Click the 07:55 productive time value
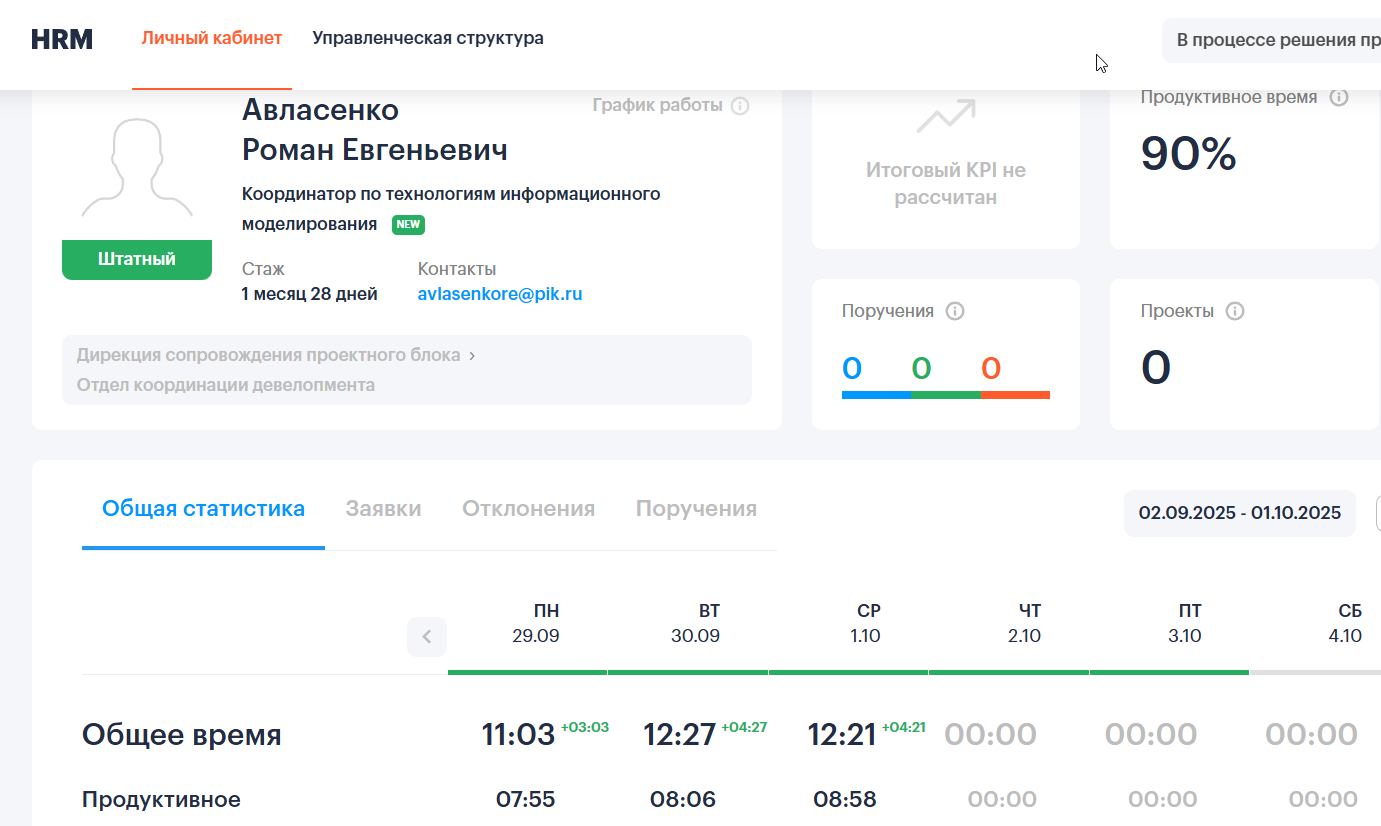 [526, 800]
